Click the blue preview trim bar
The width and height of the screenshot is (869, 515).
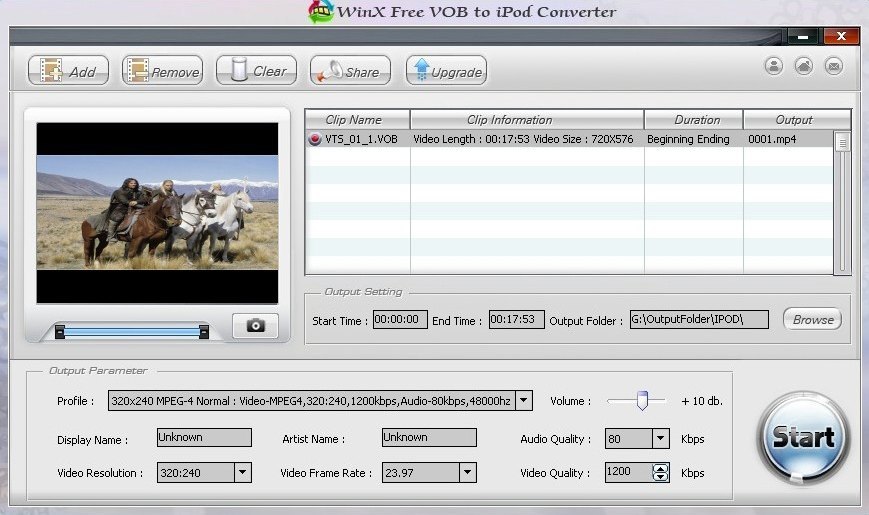[132, 332]
